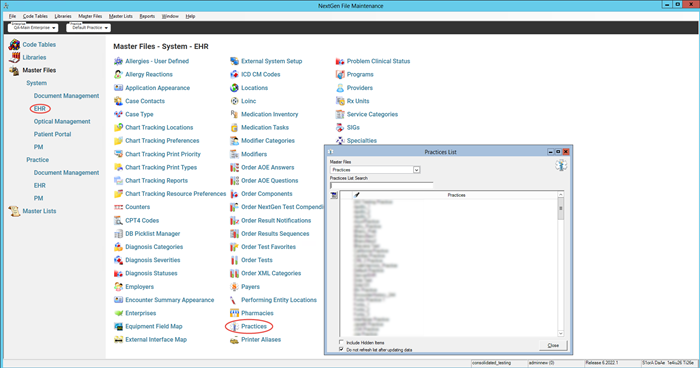Open the File menu

(x=12, y=16)
